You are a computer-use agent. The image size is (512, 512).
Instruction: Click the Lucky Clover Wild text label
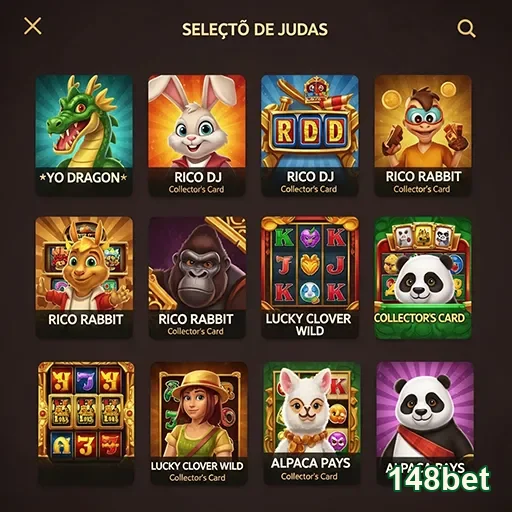(x=308, y=324)
